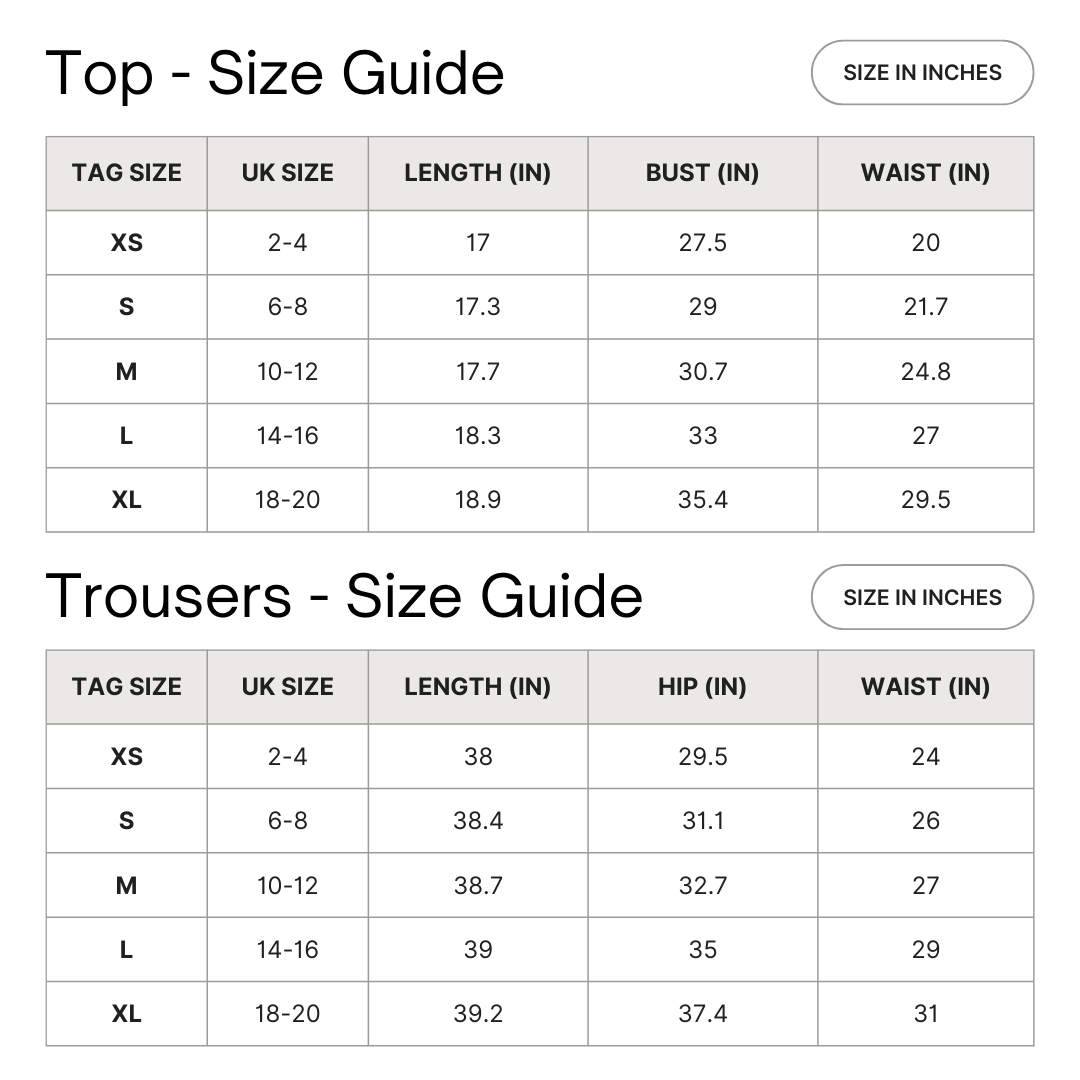
Task: Click the Trousers - Size Guide heading
Action: (x=344, y=596)
